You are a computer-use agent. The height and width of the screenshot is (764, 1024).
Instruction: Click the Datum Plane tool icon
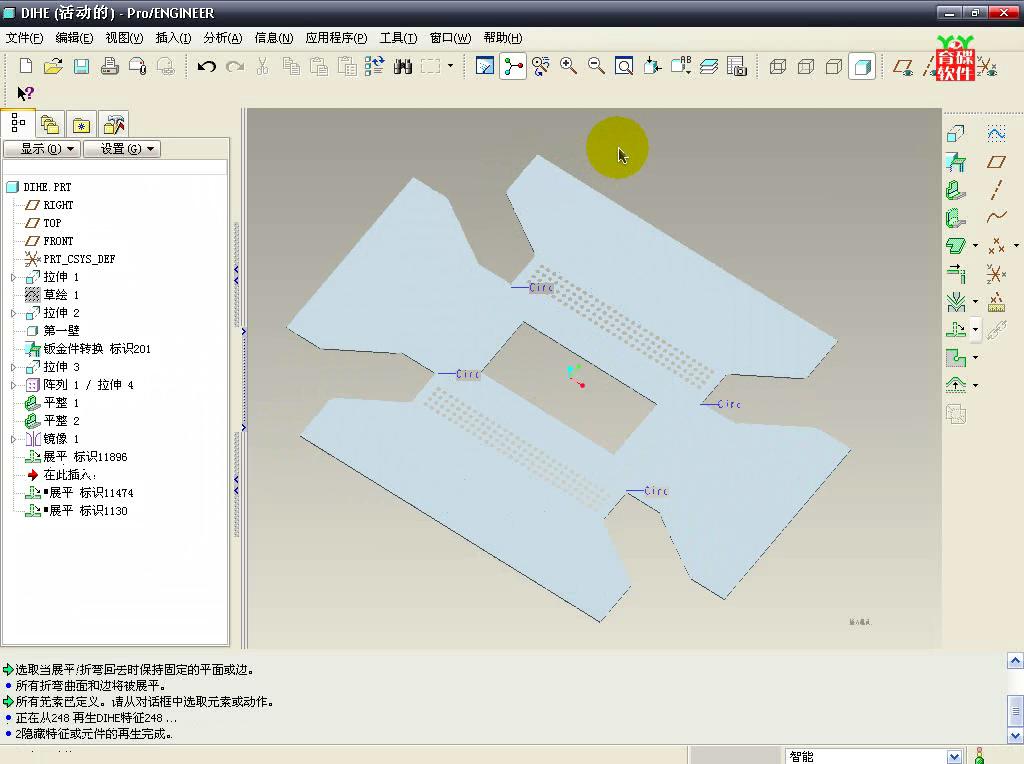996,161
